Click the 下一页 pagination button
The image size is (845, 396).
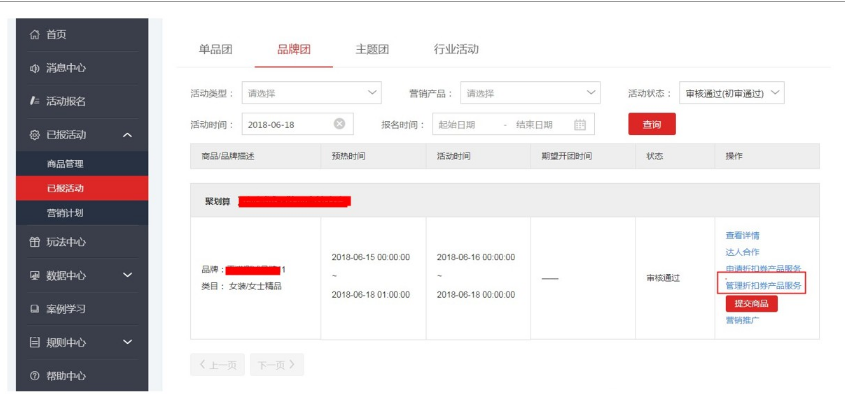tap(276, 365)
